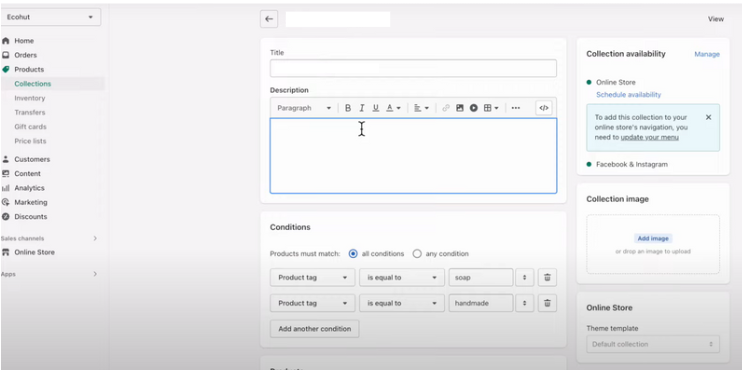Open the insert table dropdown
This screenshot has width=742, height=370.
(491, 108)
